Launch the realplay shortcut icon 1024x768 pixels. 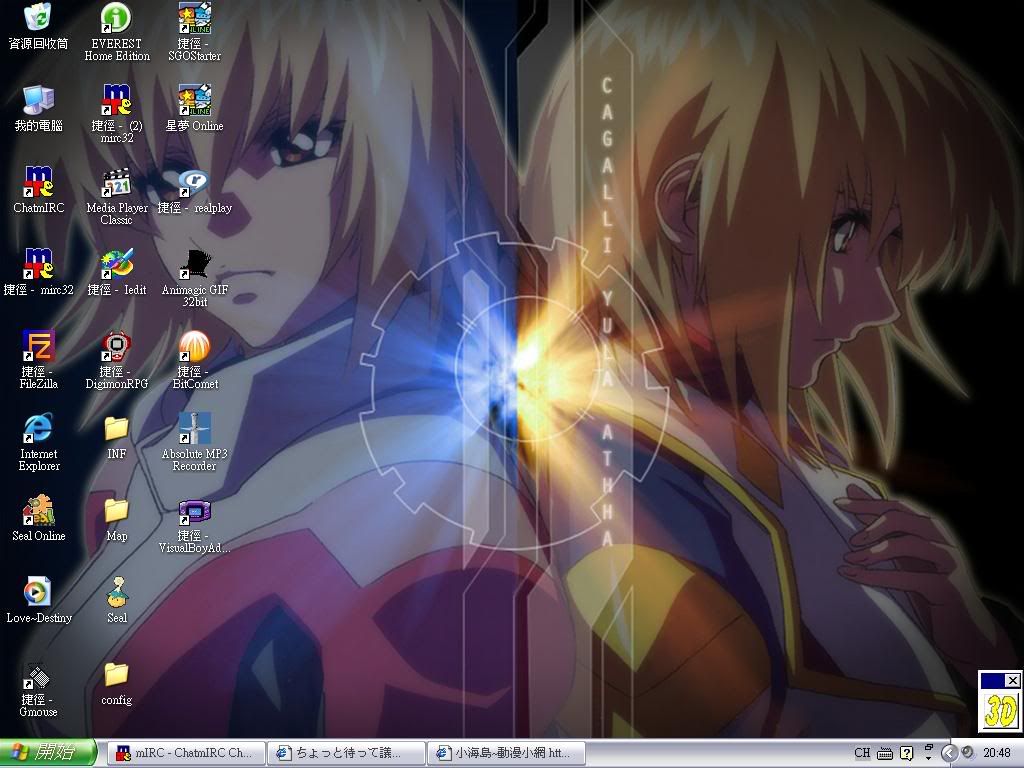click(194, 183)
